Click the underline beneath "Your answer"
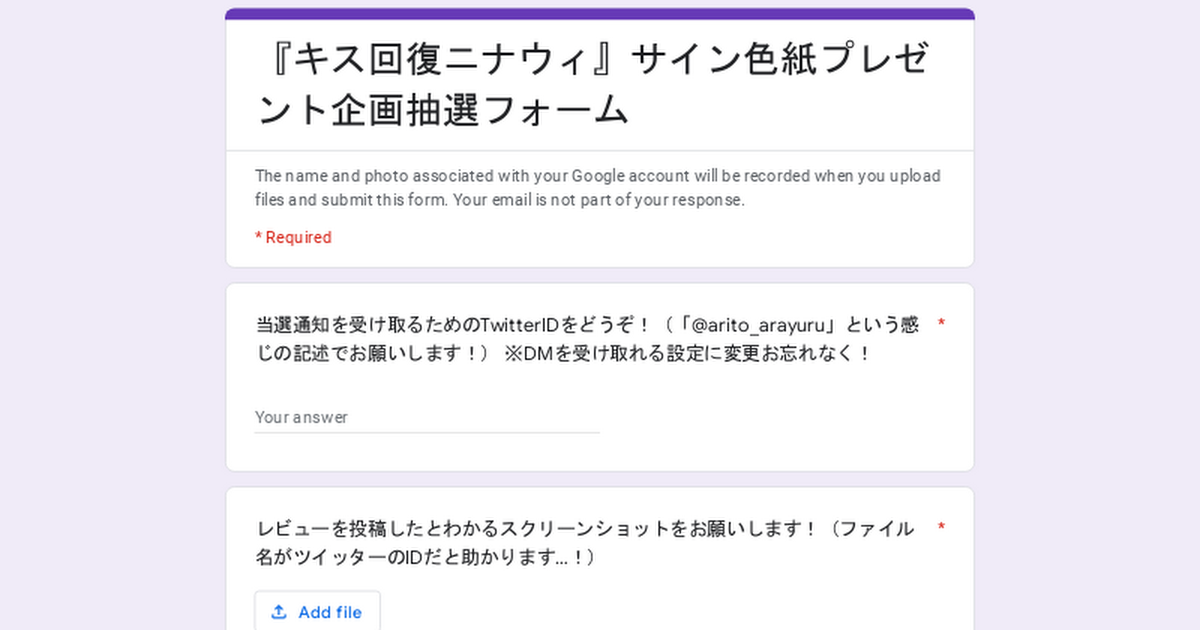Viewport: 1200px width, 630px height. [427, 433]
